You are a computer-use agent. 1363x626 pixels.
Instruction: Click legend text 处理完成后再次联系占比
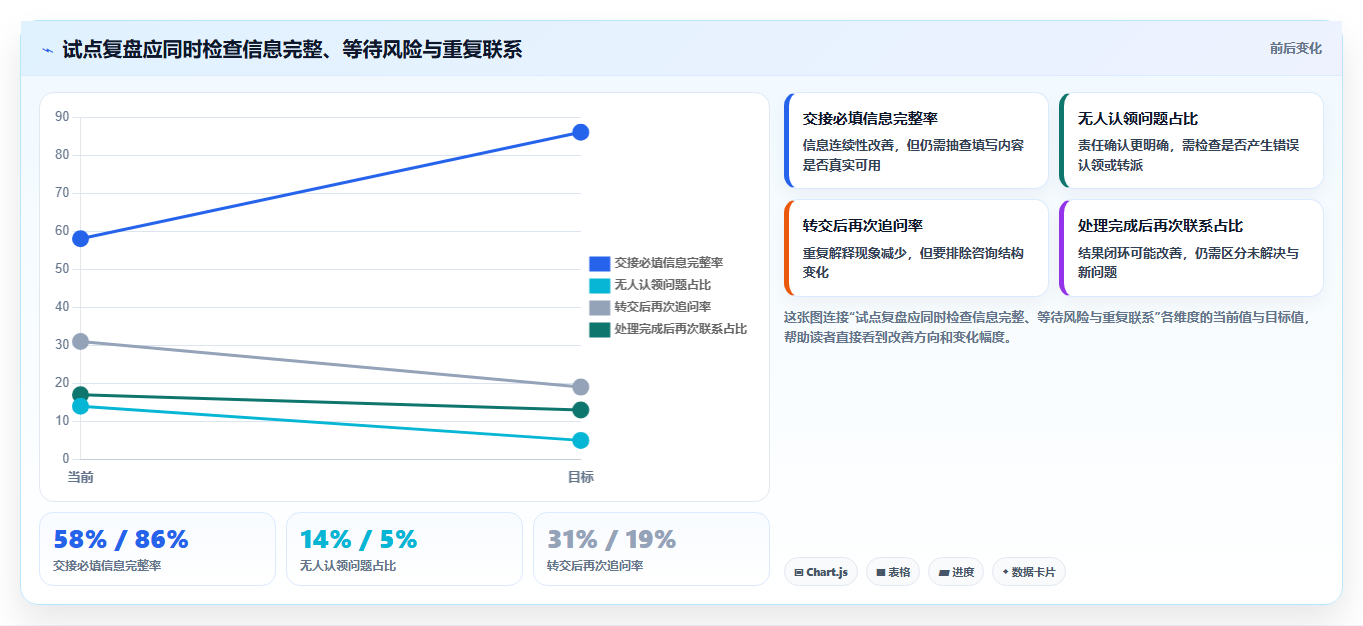[681, 329]
